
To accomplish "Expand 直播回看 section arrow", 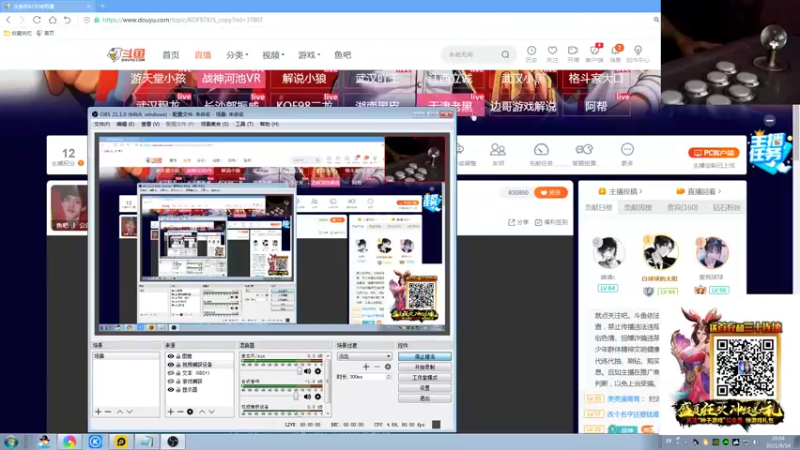I will 719,191.
